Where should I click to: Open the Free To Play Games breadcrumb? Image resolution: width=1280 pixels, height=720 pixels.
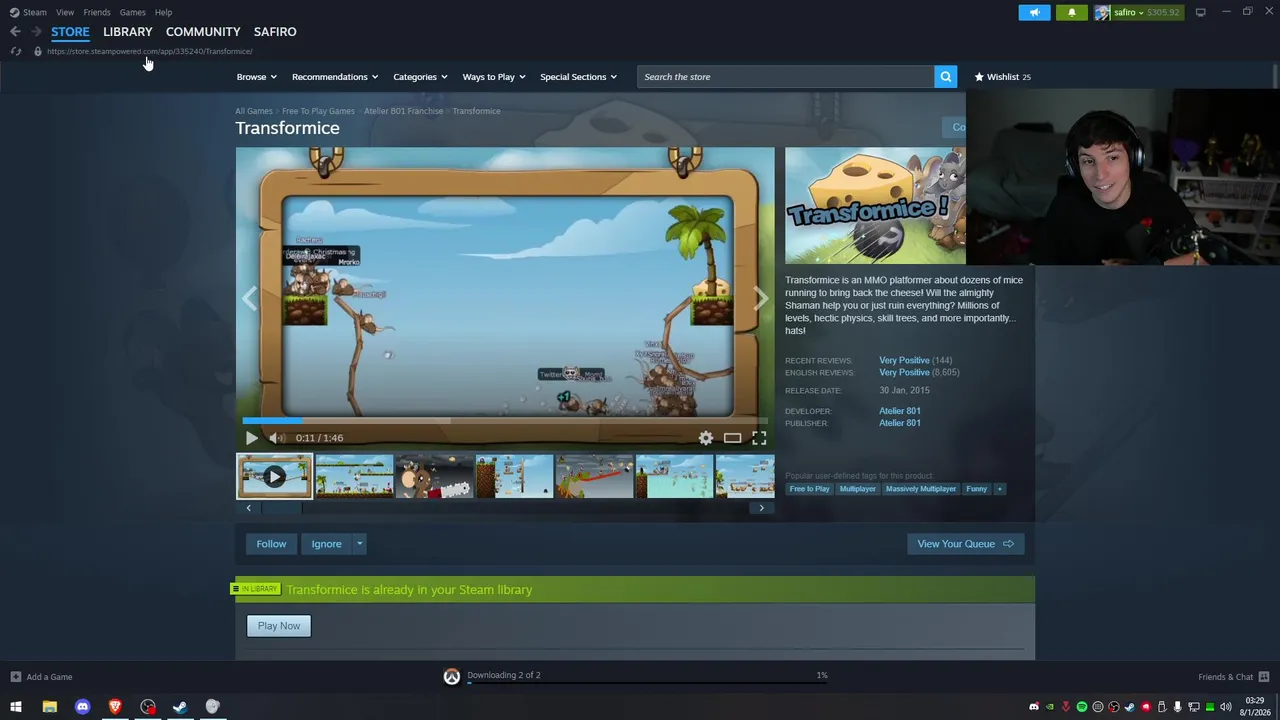coord(318,111)
